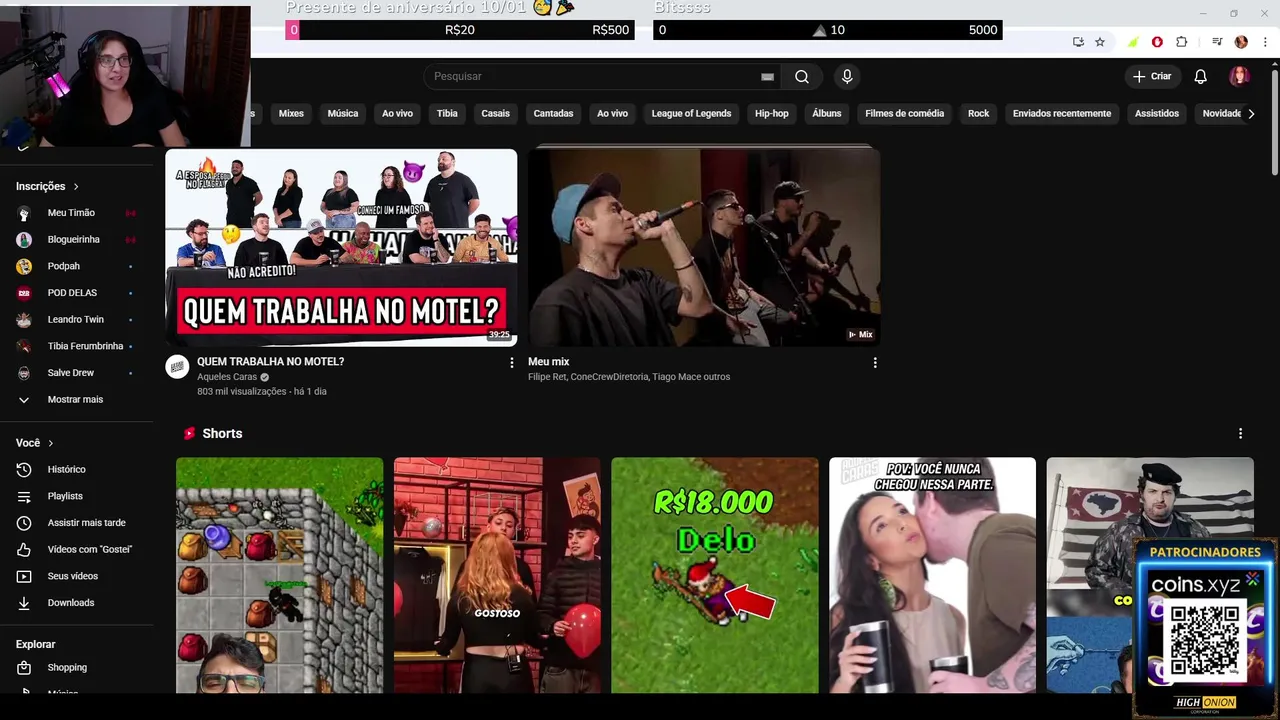Open the Meu Timão channel avatar

pyautogui.click(x=24, y=213)
